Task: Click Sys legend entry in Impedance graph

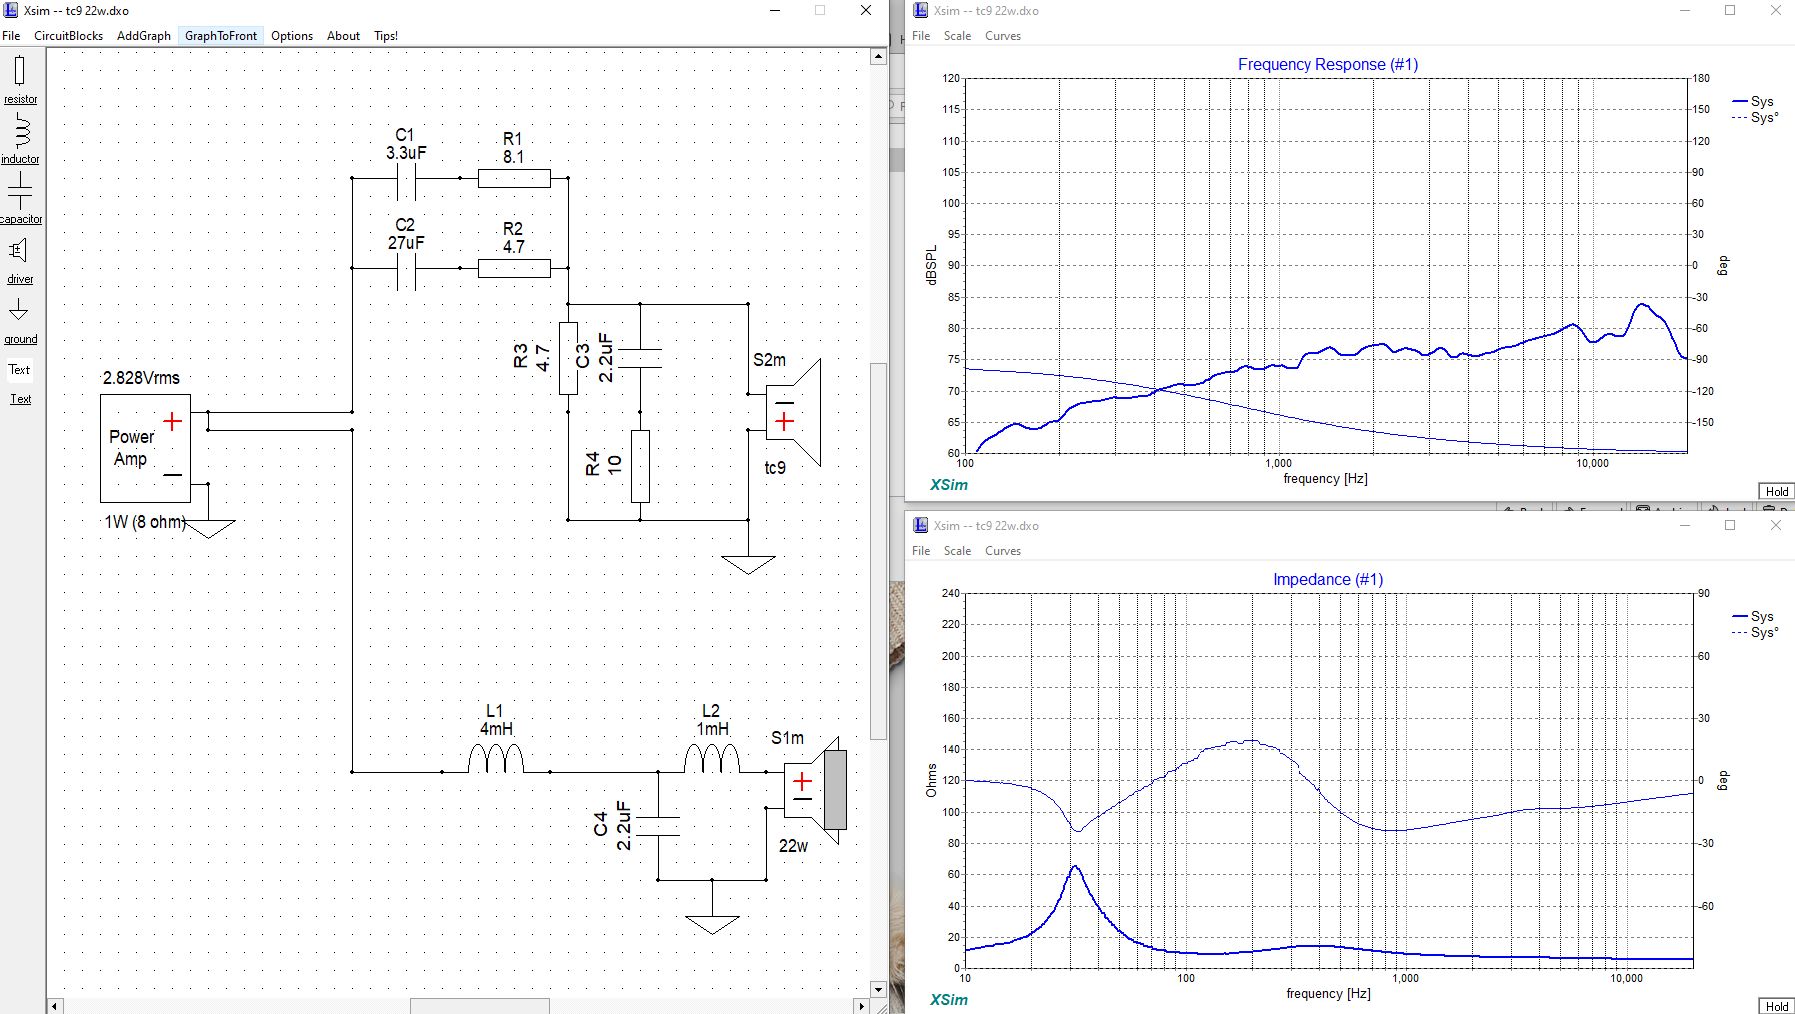Action: (1752, 617)
